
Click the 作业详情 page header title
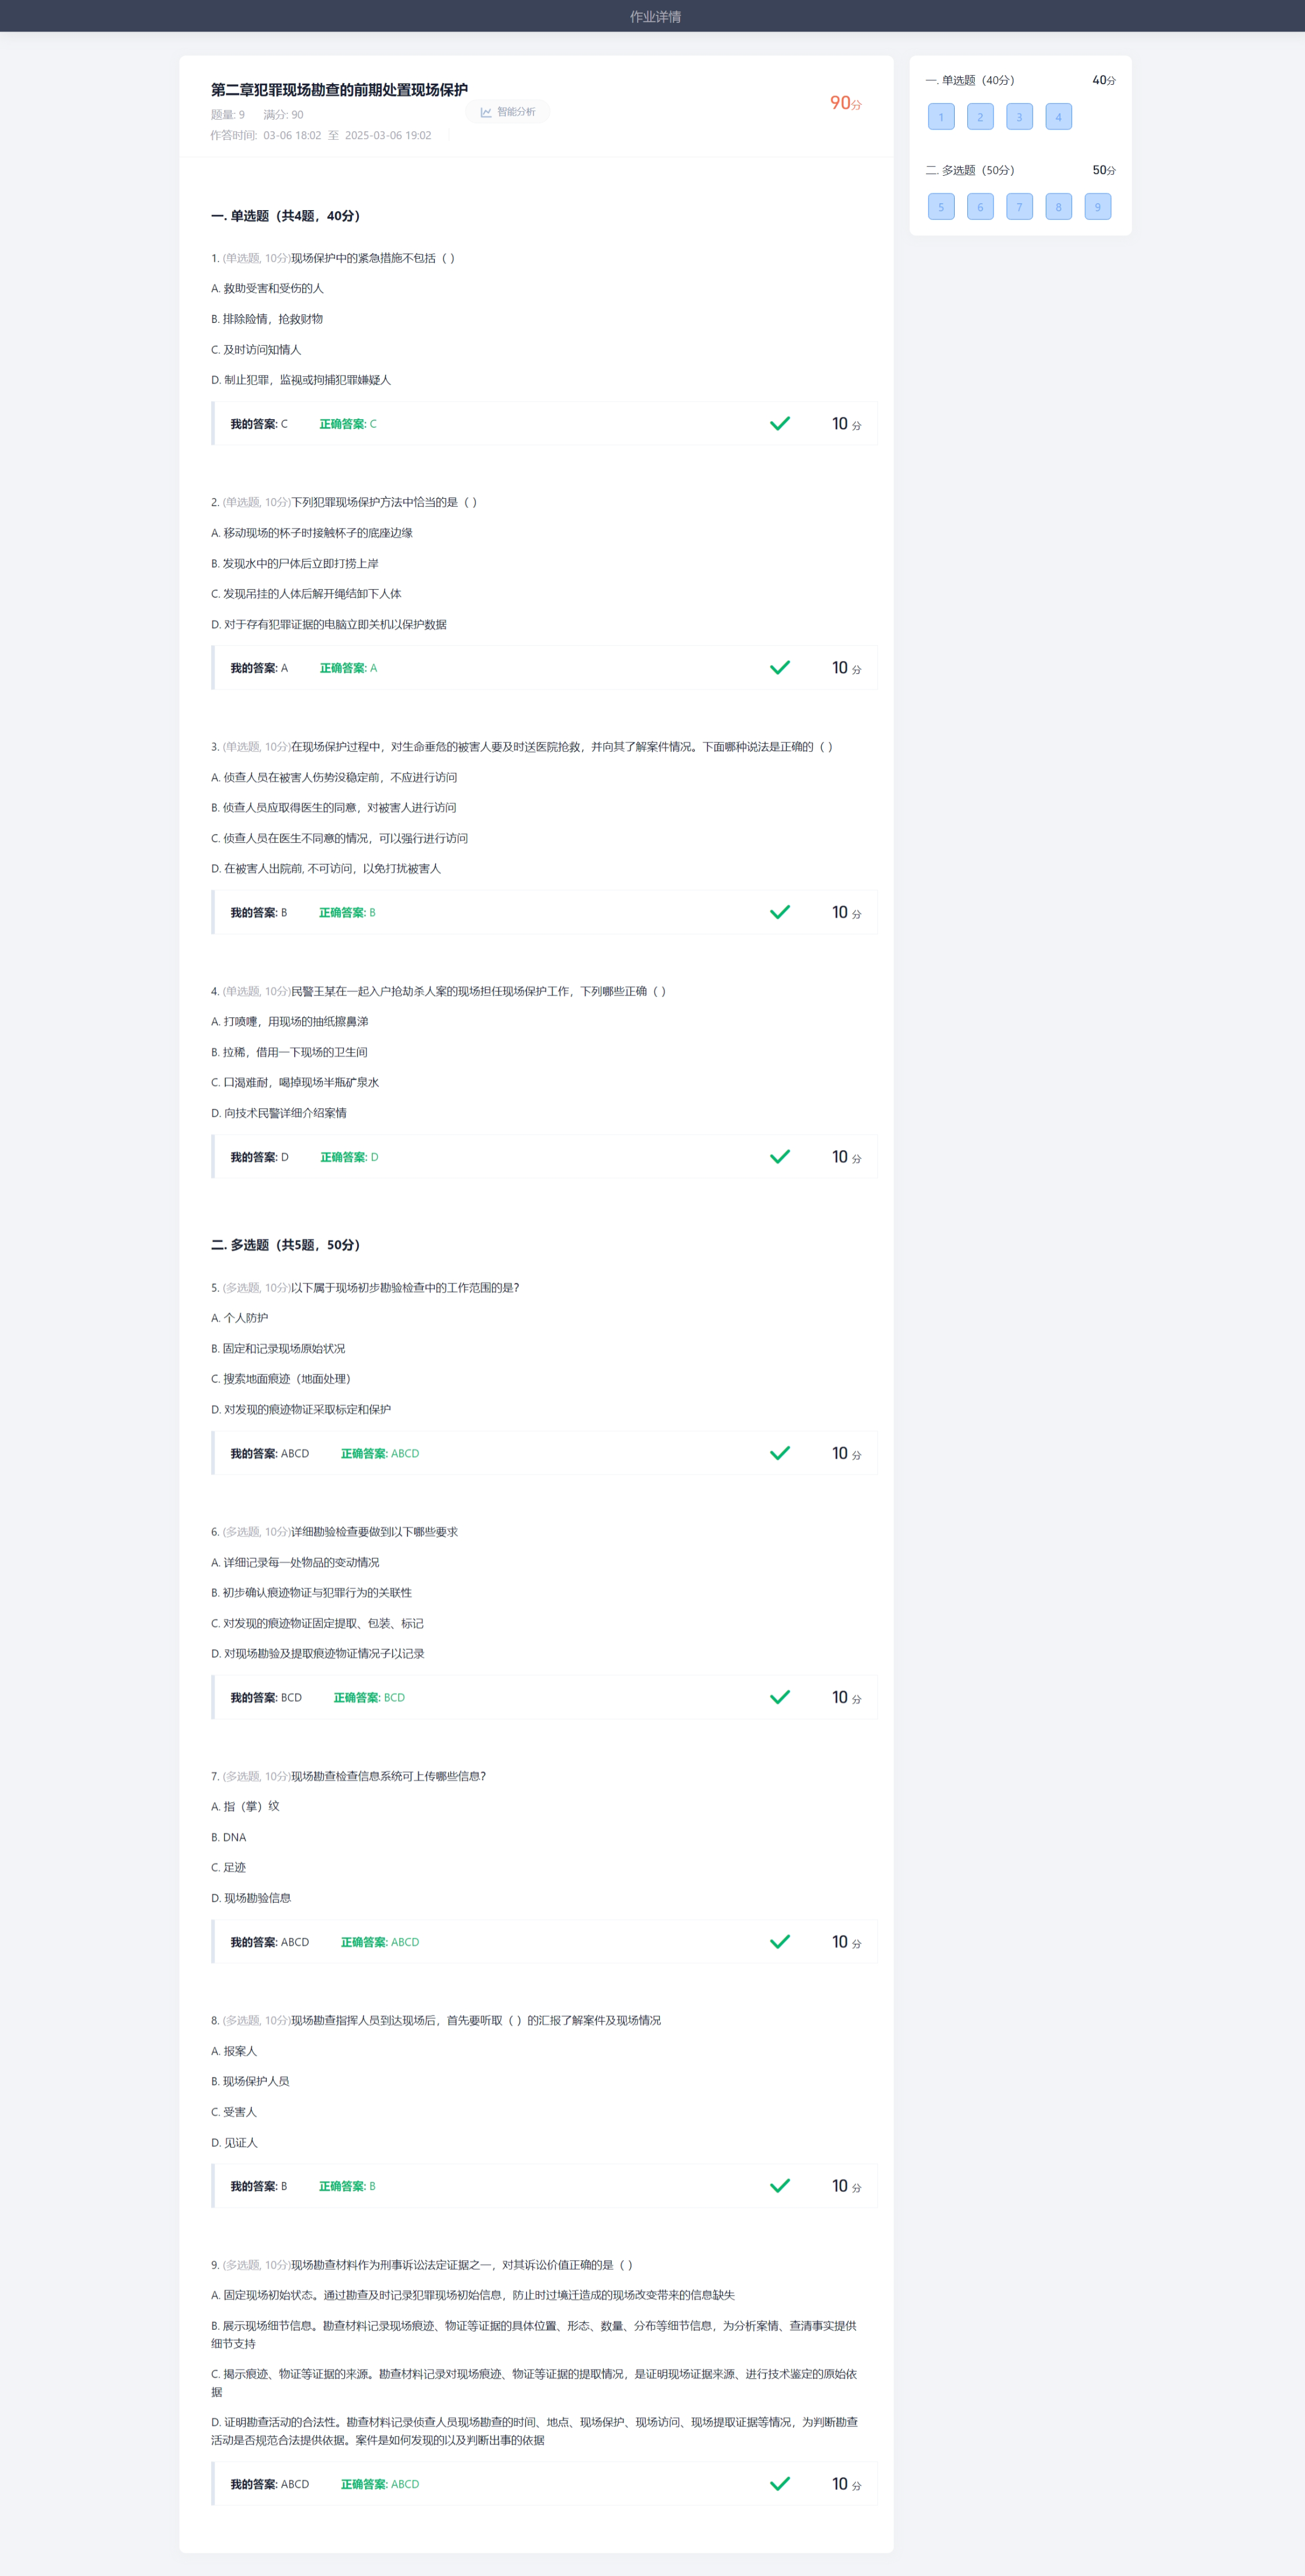[655, 16]
